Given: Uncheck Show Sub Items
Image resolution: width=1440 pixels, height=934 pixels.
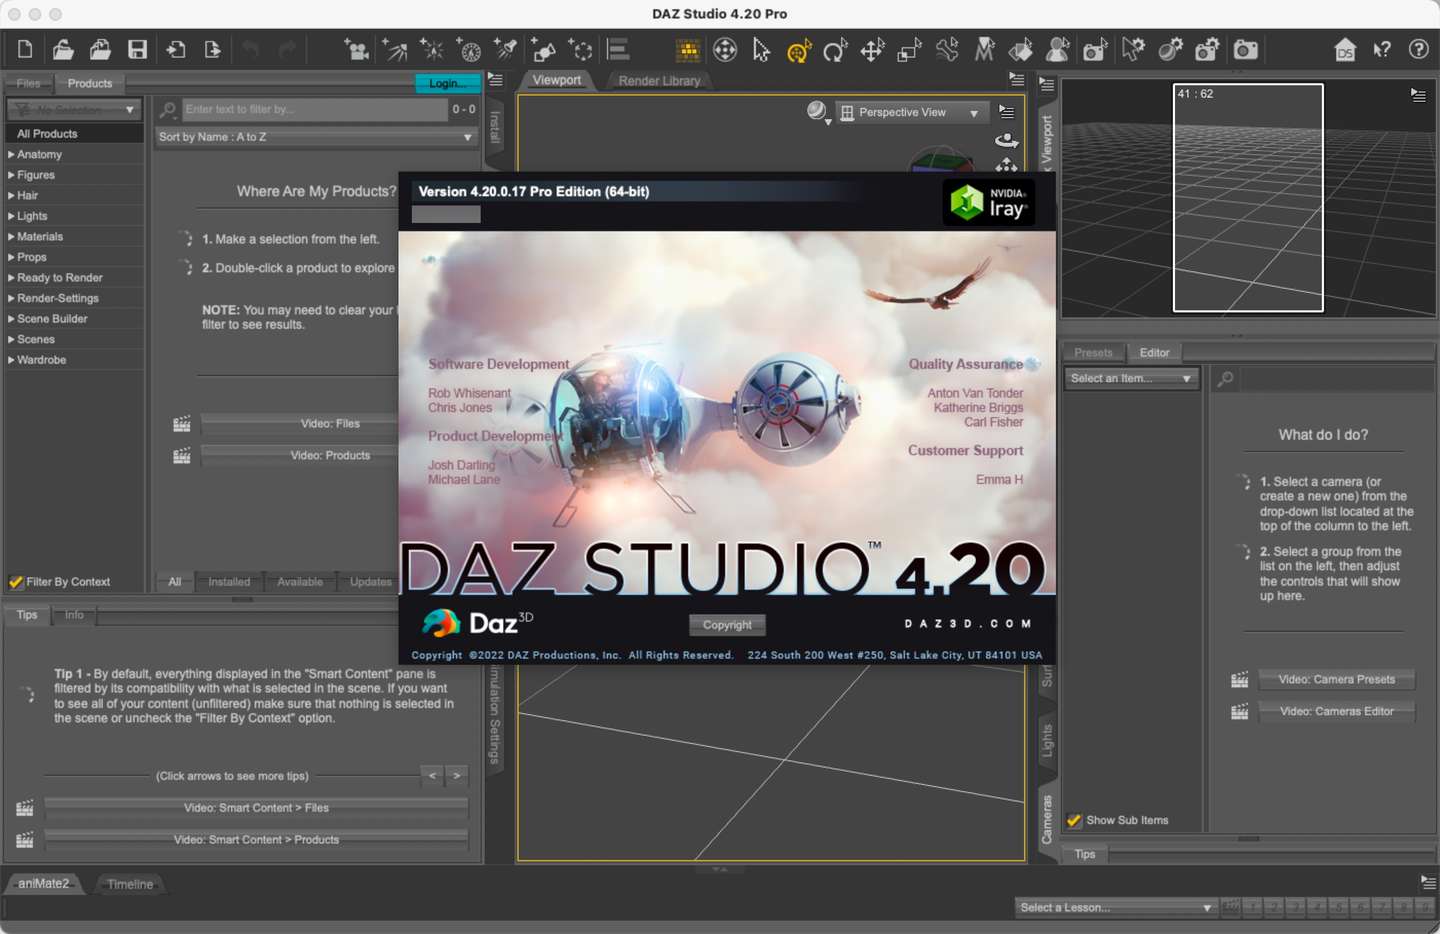Looking at the screenshot, I should 1075,821.
